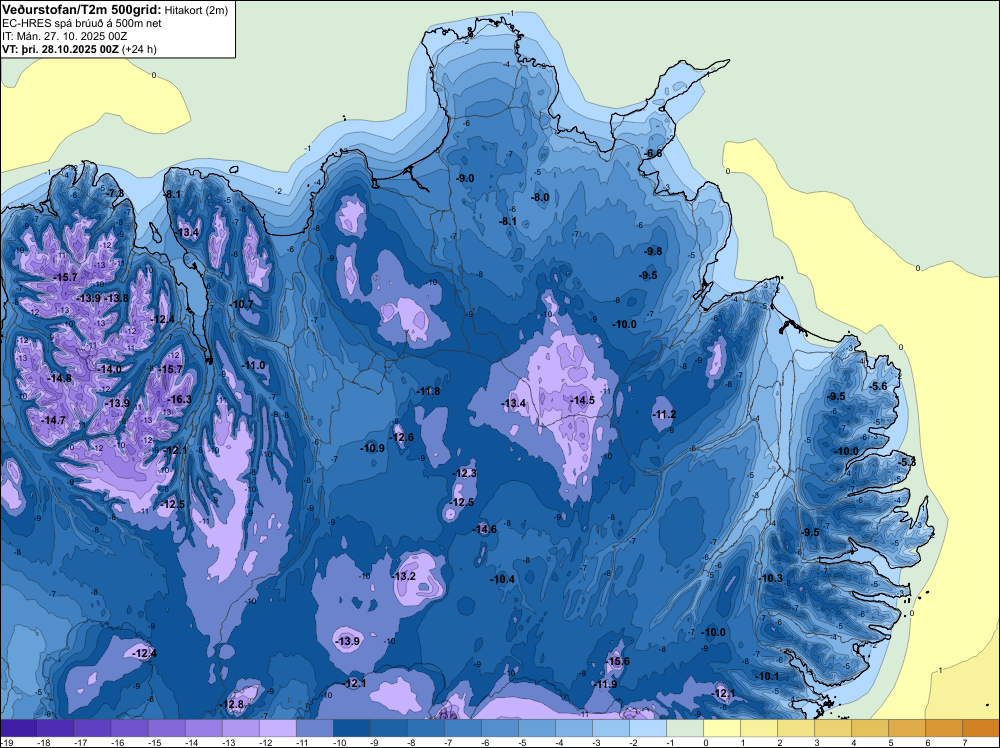Image resolution: width=1000 pixels, height=748 pixels.
Task: Click the -16.3 temperature value
Action: pos(179,399)
